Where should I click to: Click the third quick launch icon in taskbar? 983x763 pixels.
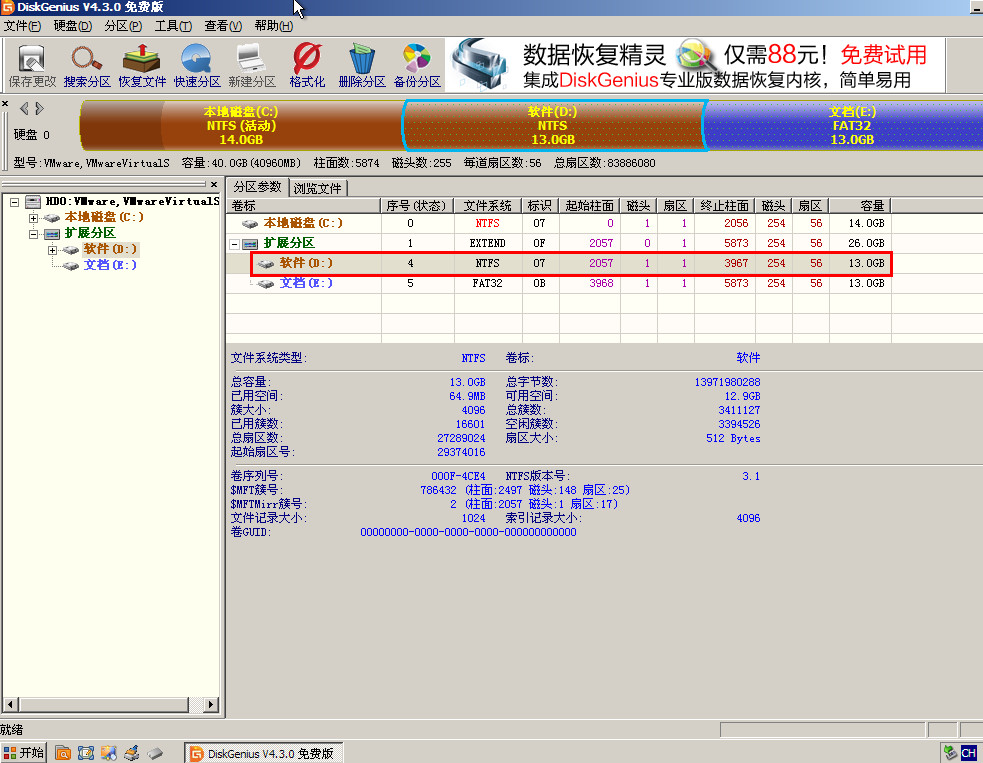(x=109, y=753)
